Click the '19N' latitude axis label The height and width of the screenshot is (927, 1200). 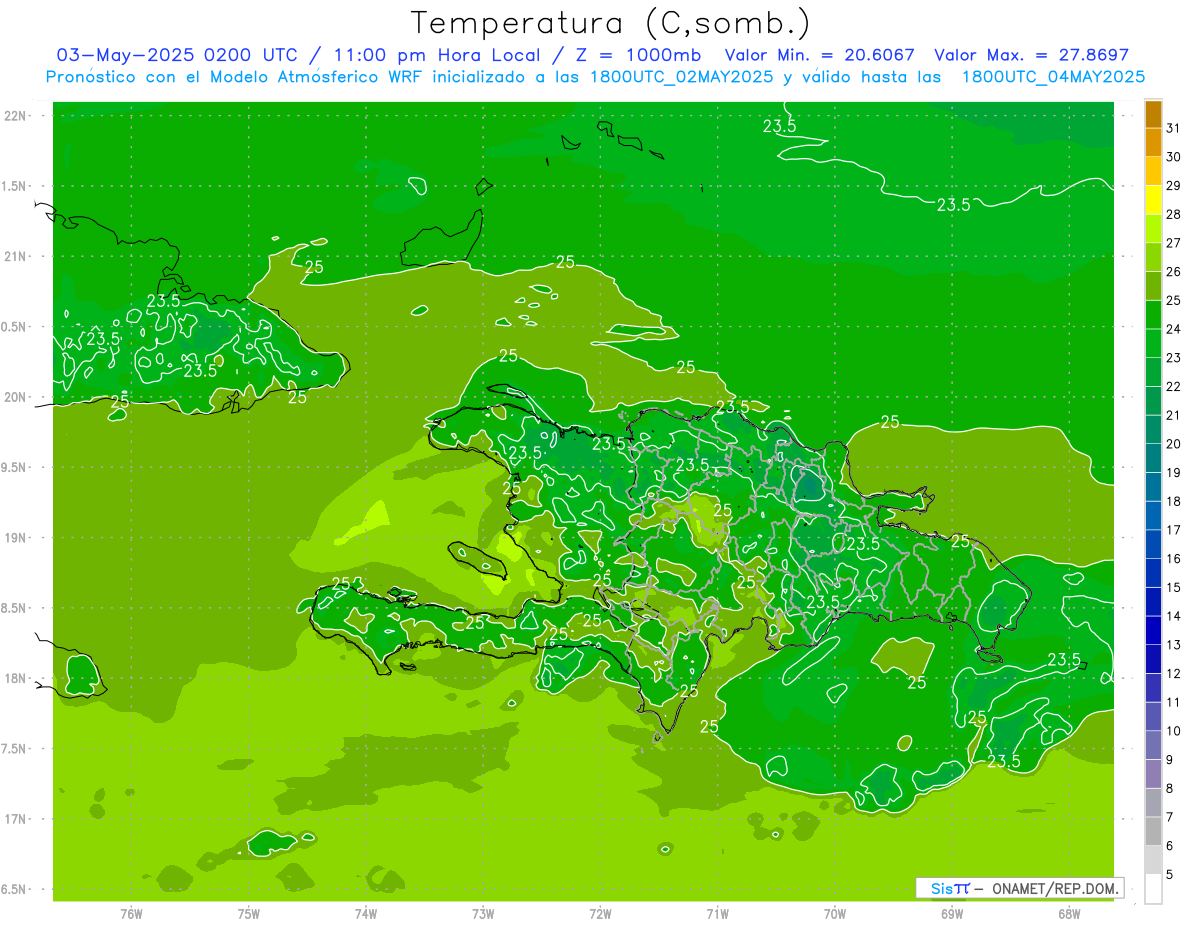point(15,537)
